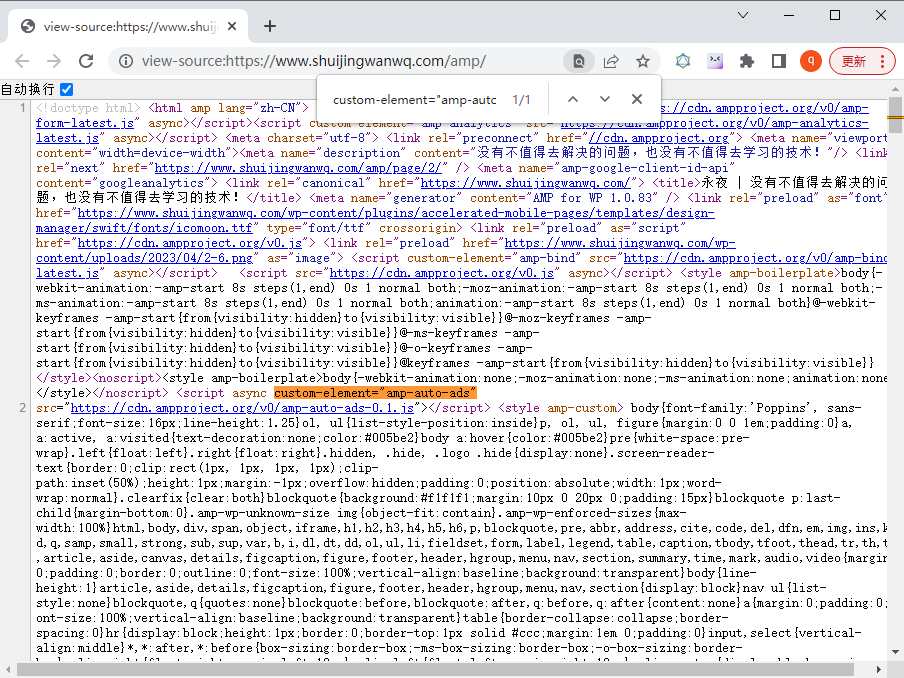Viewport: 904px width, 678px height.
Task: Open the Extensions puzzle piece menu
Action: tap(746, 61)
